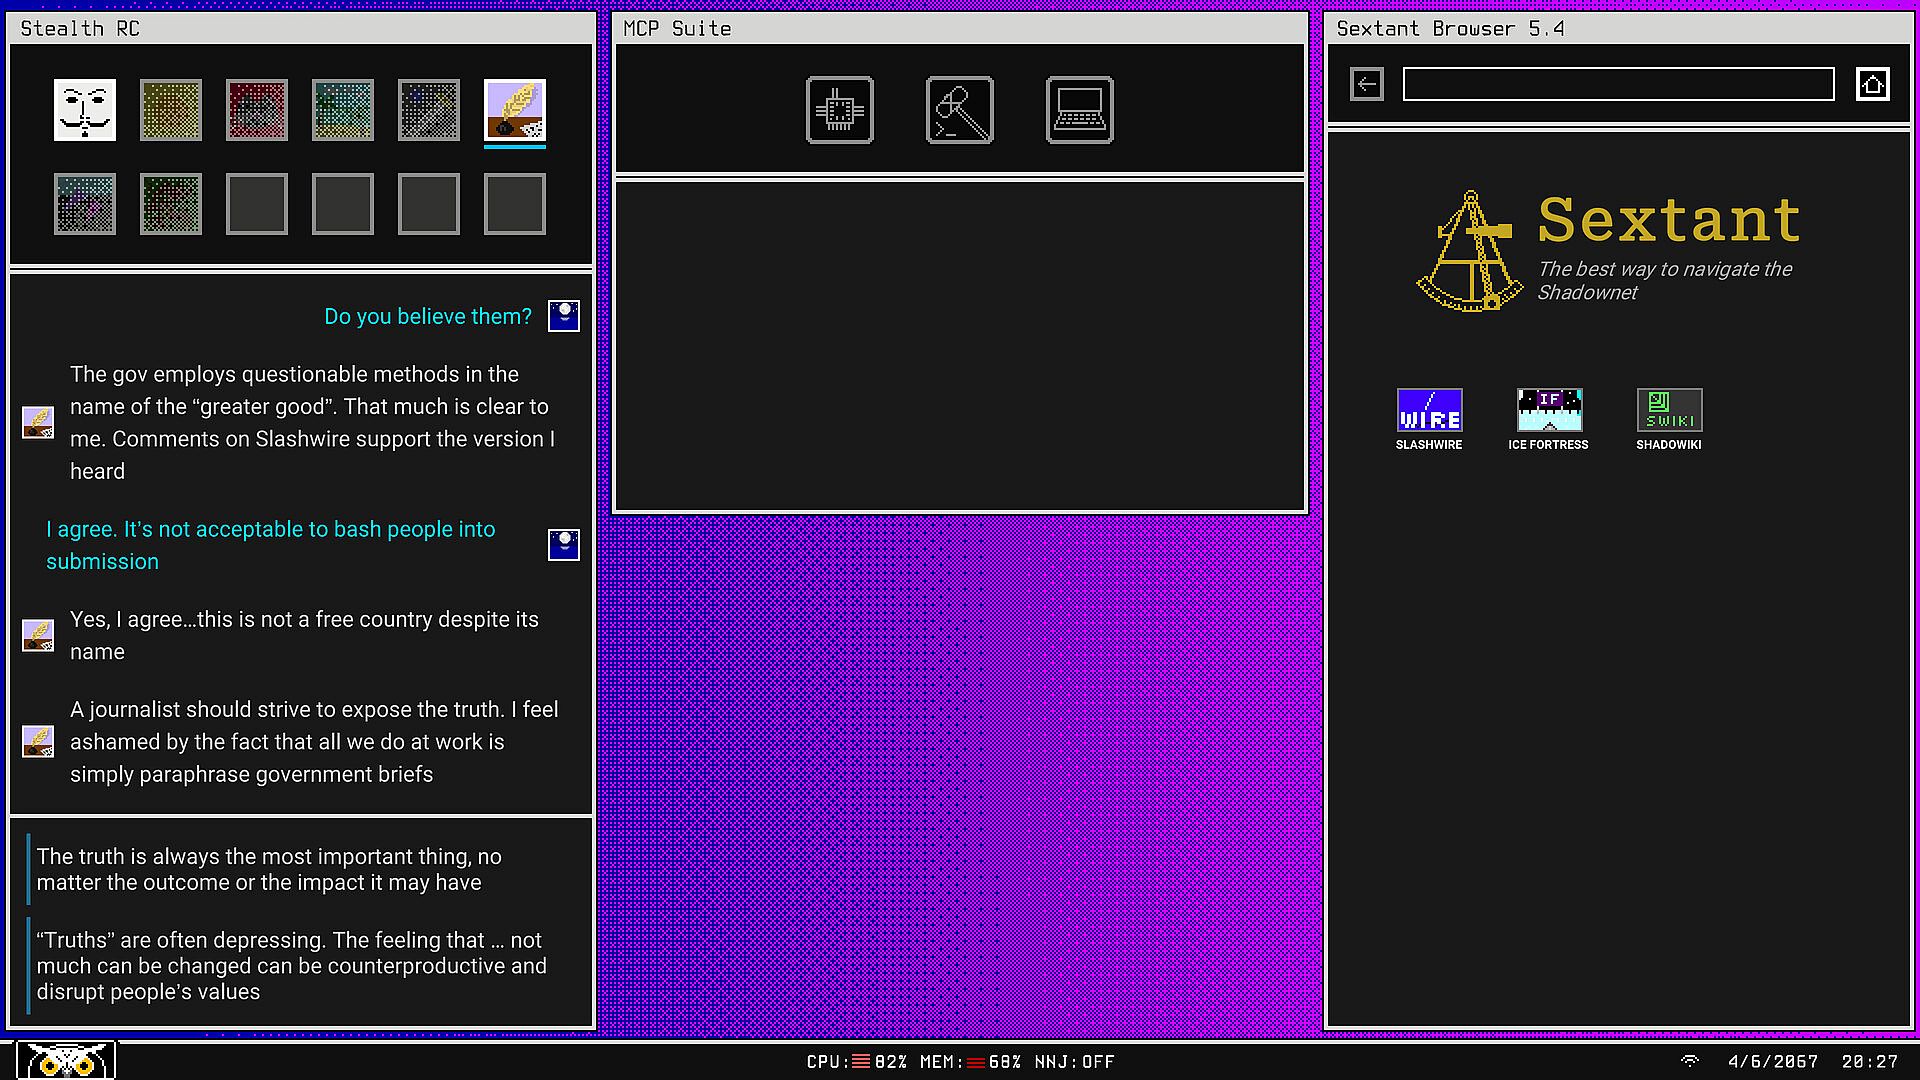Screen dimensions: 1920x1080
Task: Click the NNJ: OFF status indicator
Action: coord(1074,1062)
